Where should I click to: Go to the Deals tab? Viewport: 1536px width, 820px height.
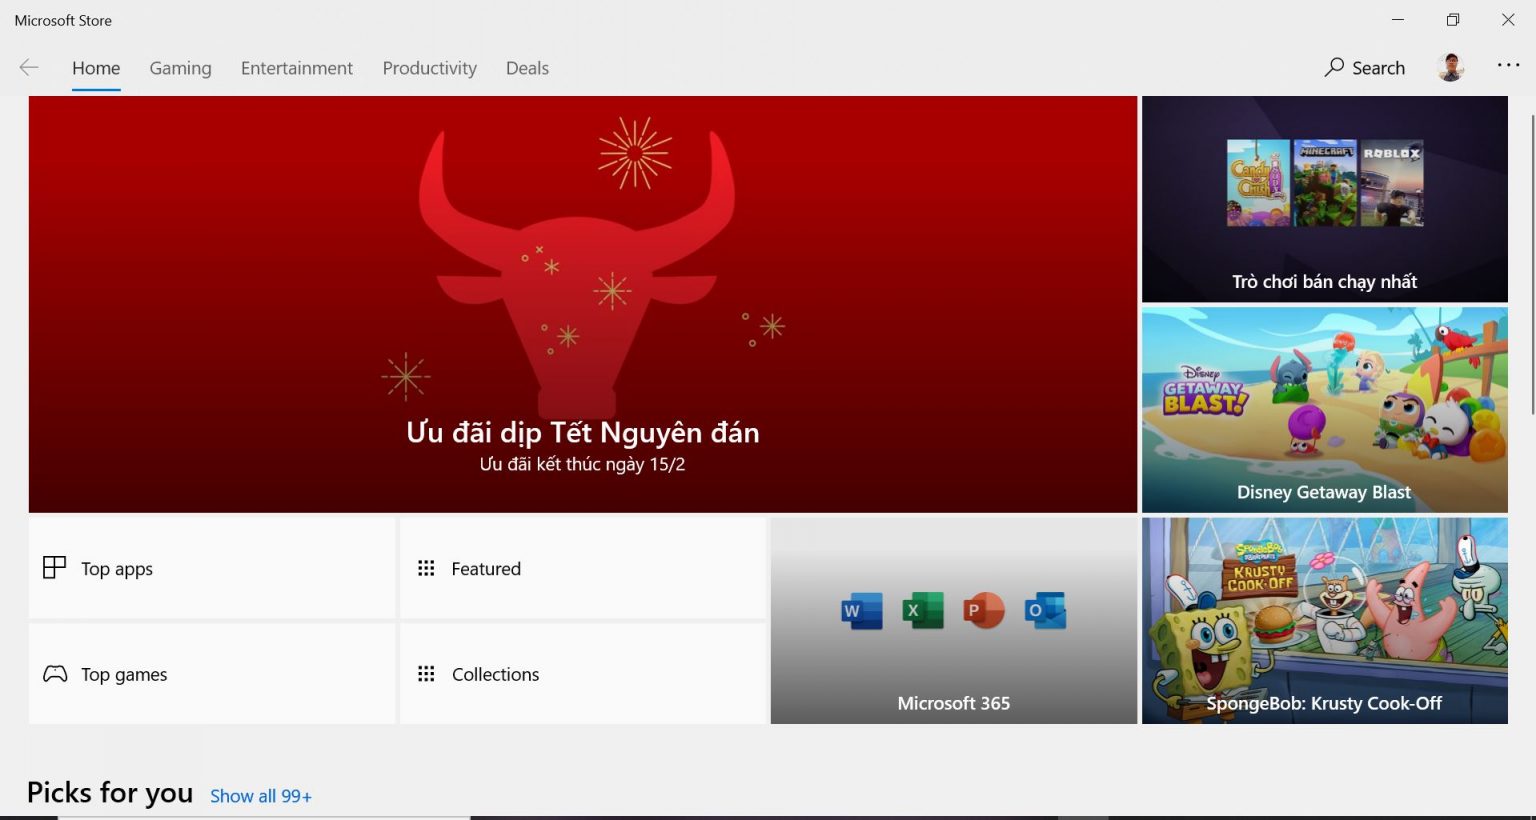pyautogui.click(x=527, y=68)
